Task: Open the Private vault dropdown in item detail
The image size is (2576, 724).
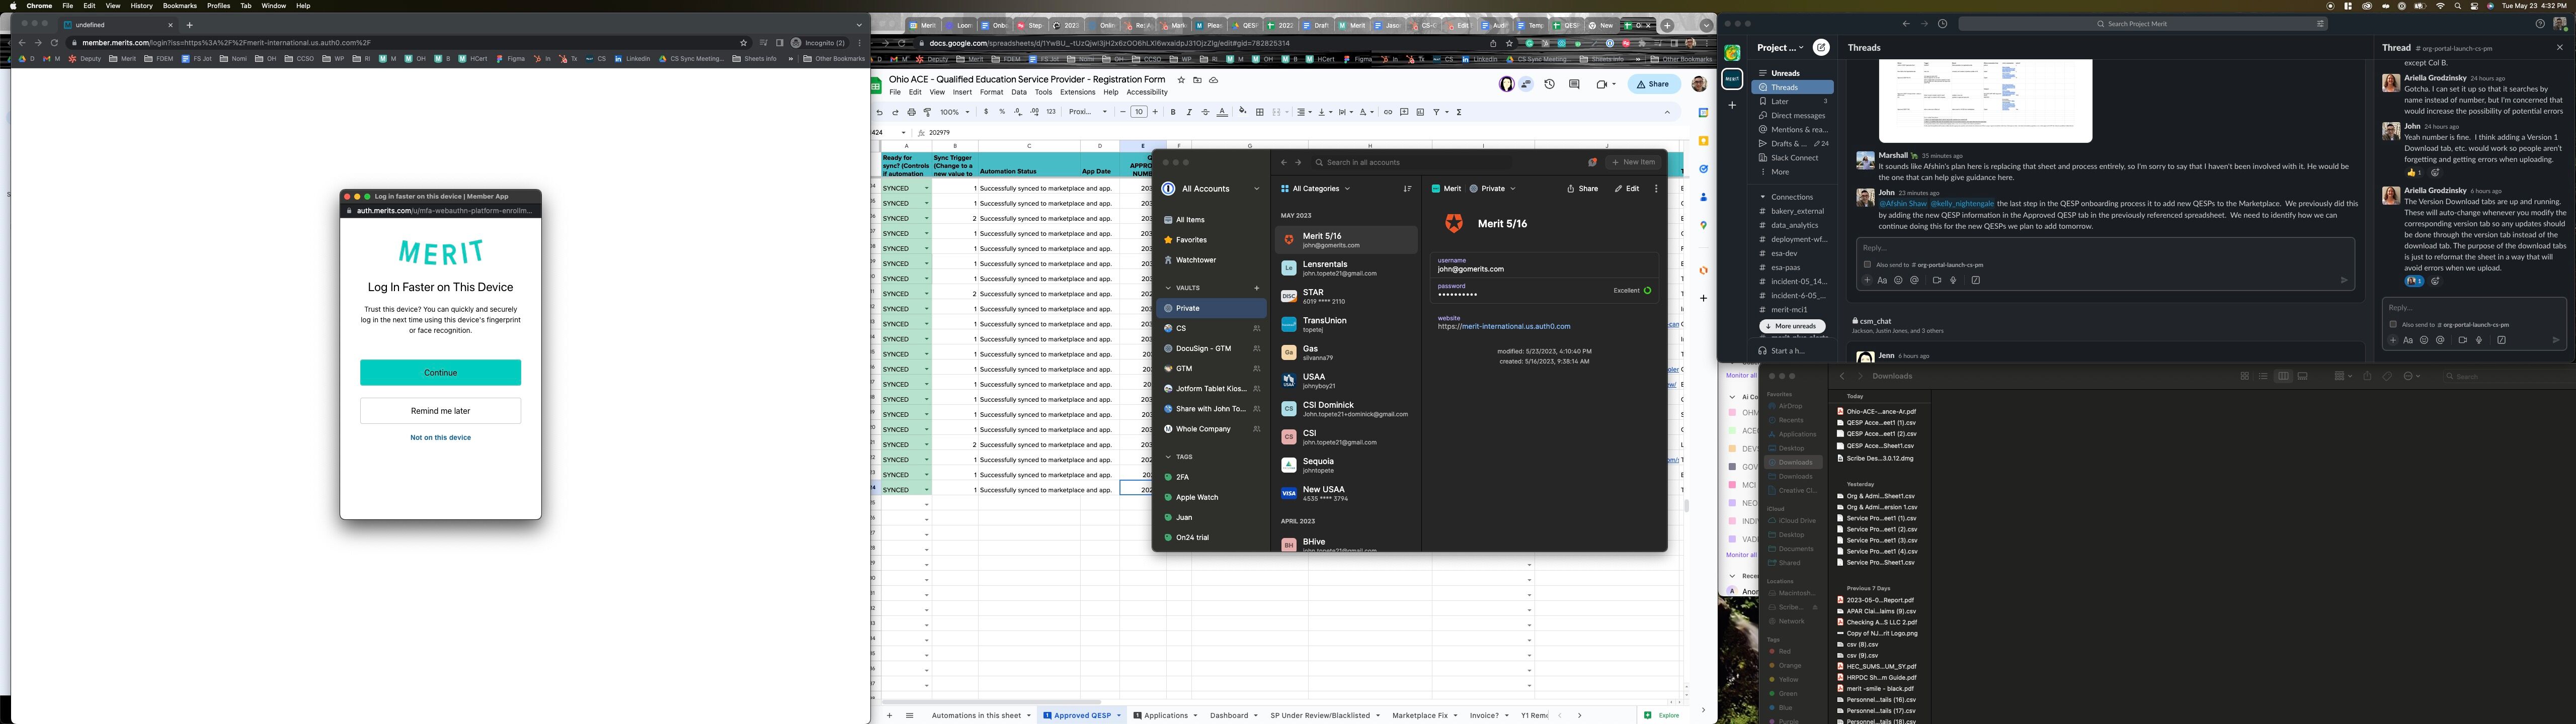Action: (x=1492, y=189)
